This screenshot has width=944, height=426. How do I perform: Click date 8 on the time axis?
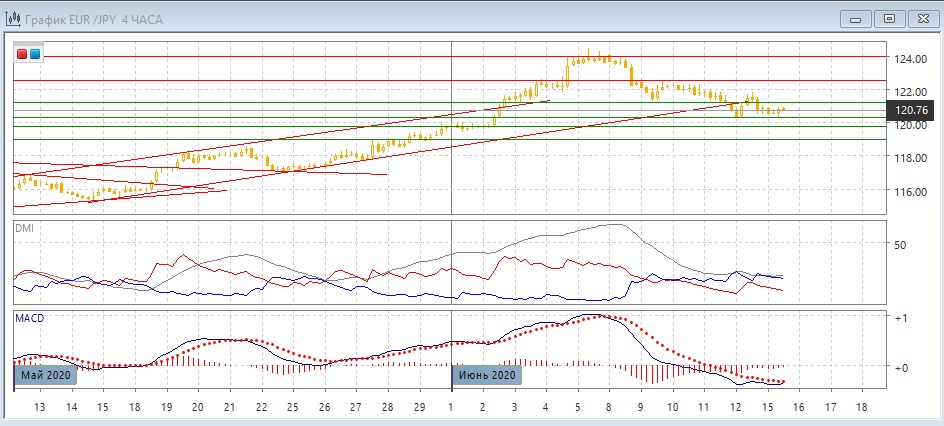[608, 408]
